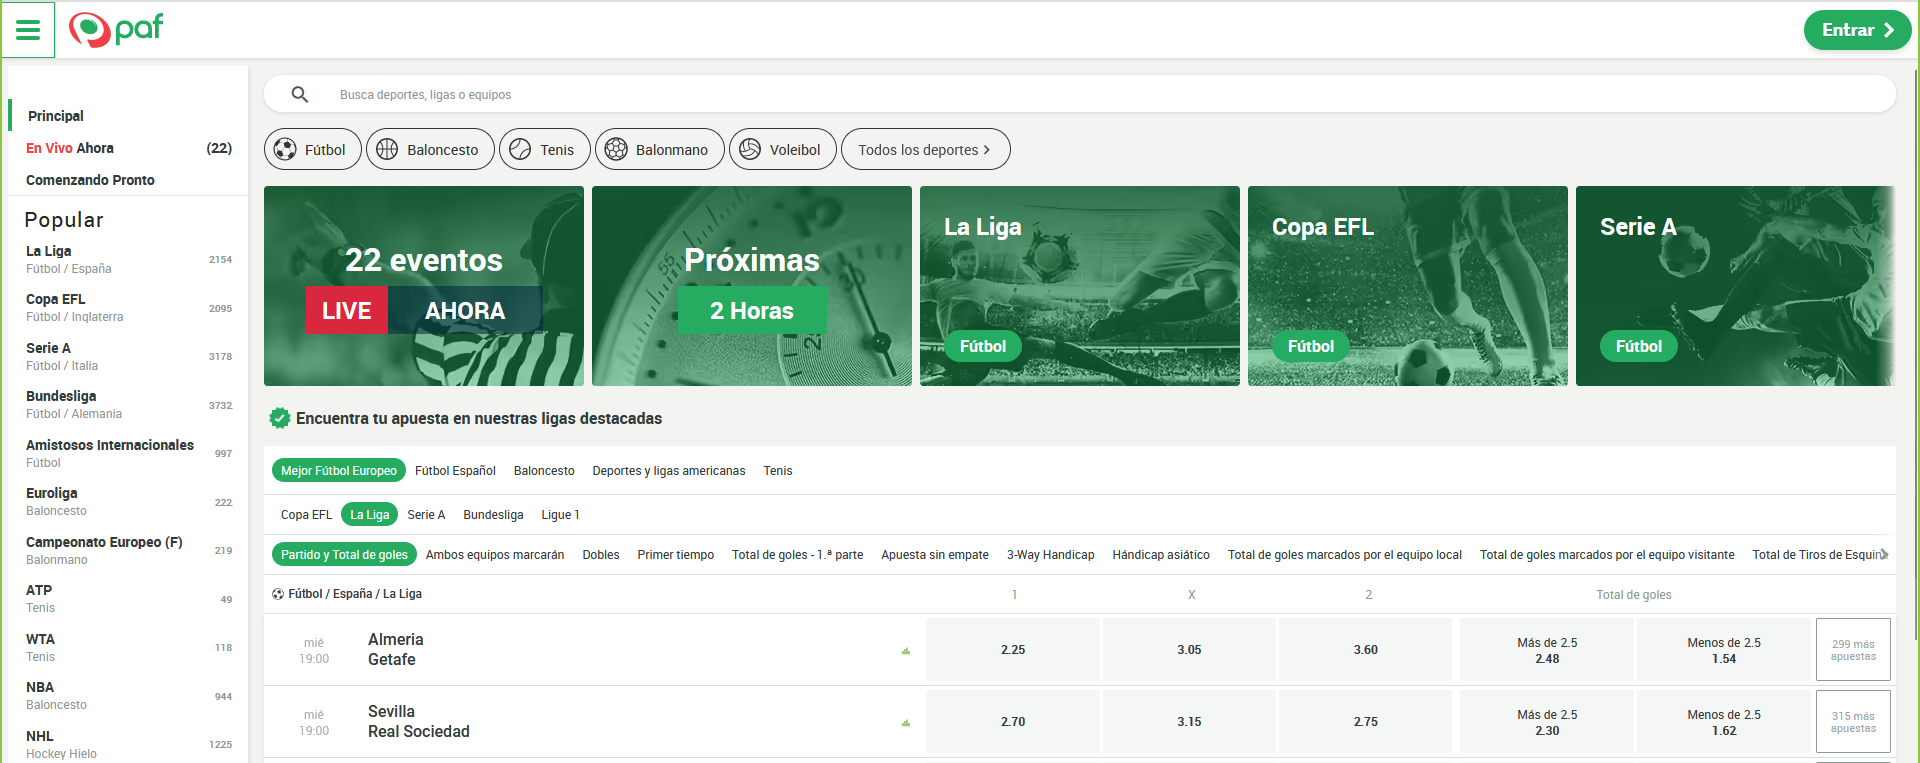Select Partido y Total de goles market
Image resolution: width=1920 pixels, height=763 pixels.
[x=344, y=554]
